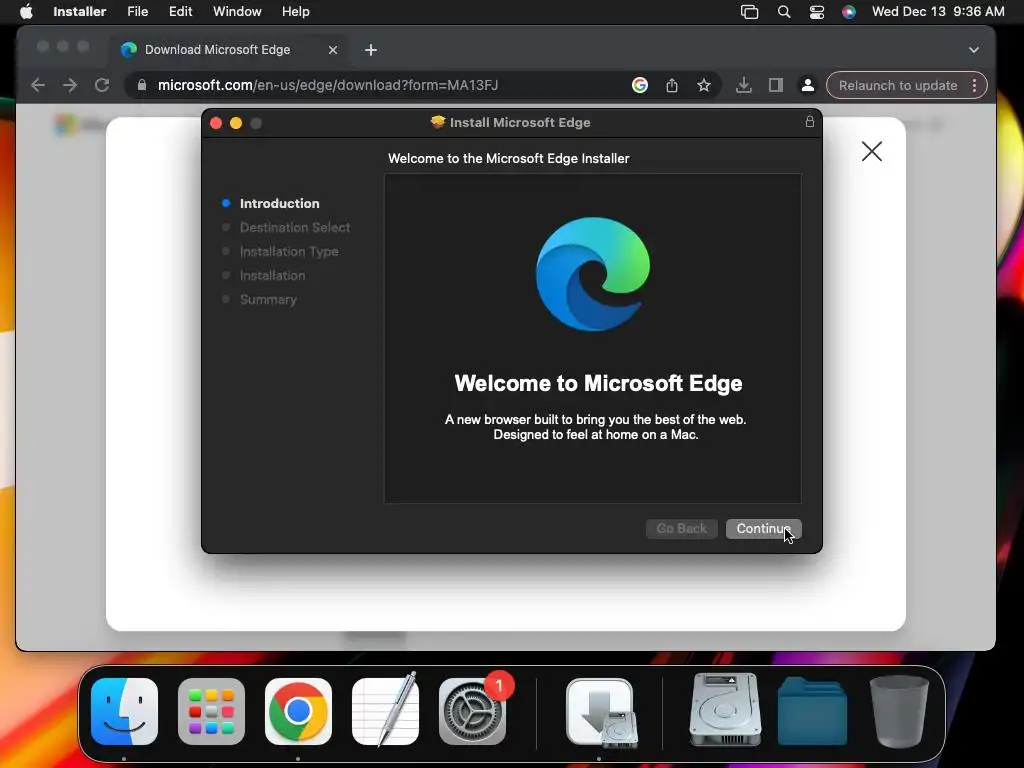Select the Installation Type step

point(289,251)
